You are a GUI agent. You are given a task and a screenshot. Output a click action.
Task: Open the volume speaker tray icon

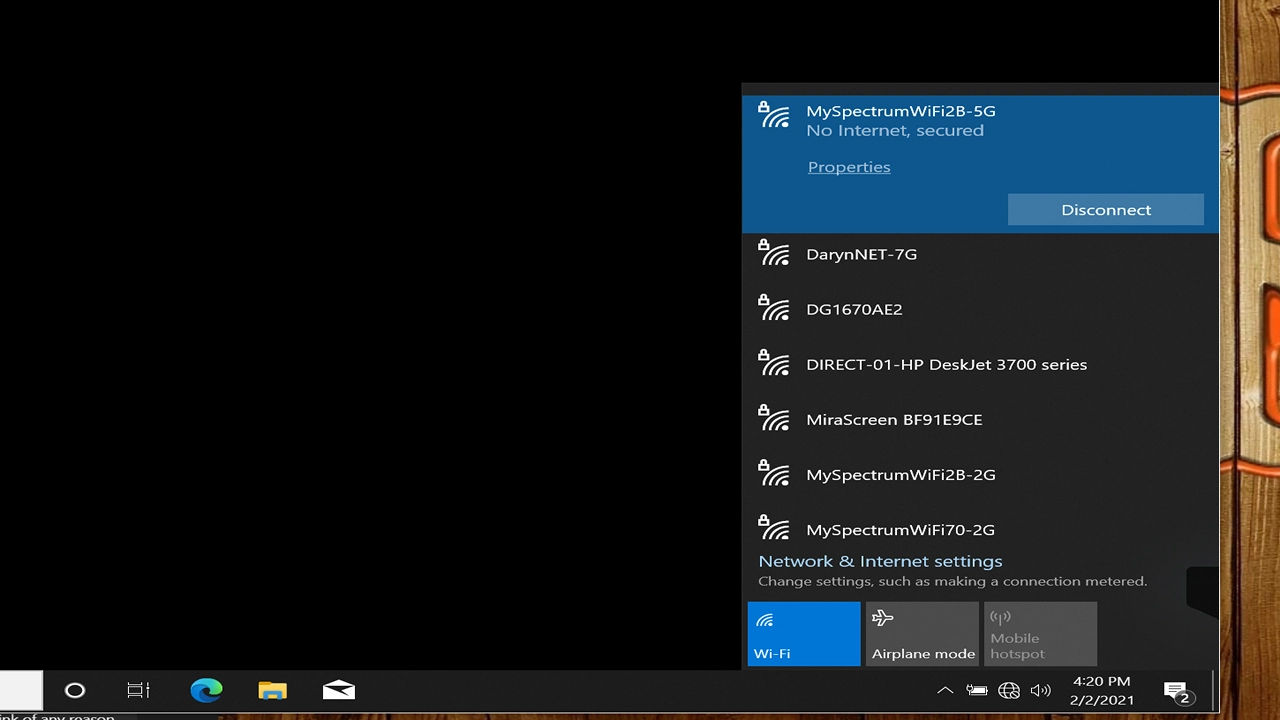pyautogui.click(x=1040, y=690)
